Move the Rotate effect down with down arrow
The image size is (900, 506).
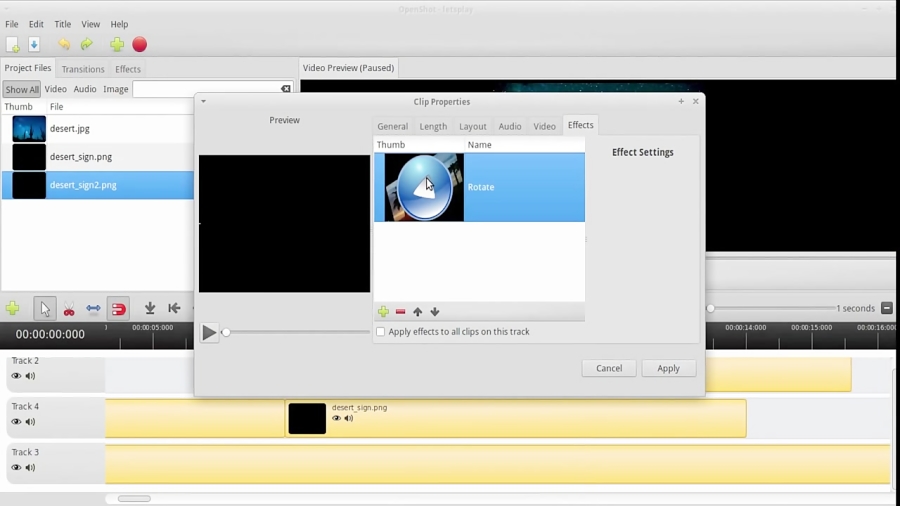(435, 312)
